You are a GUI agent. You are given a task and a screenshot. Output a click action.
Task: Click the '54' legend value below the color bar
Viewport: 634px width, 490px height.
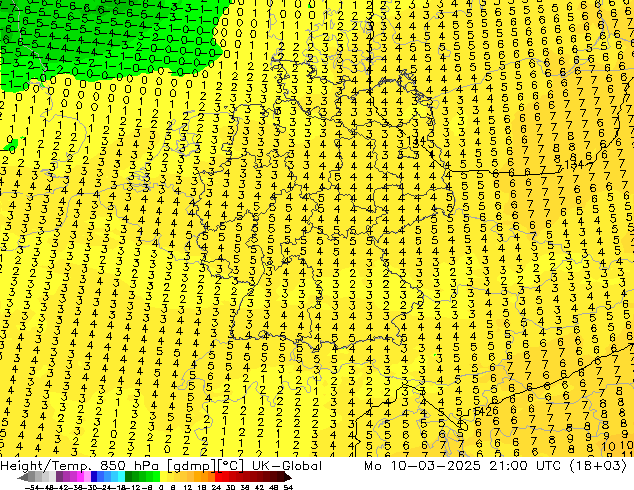(288, 488)
